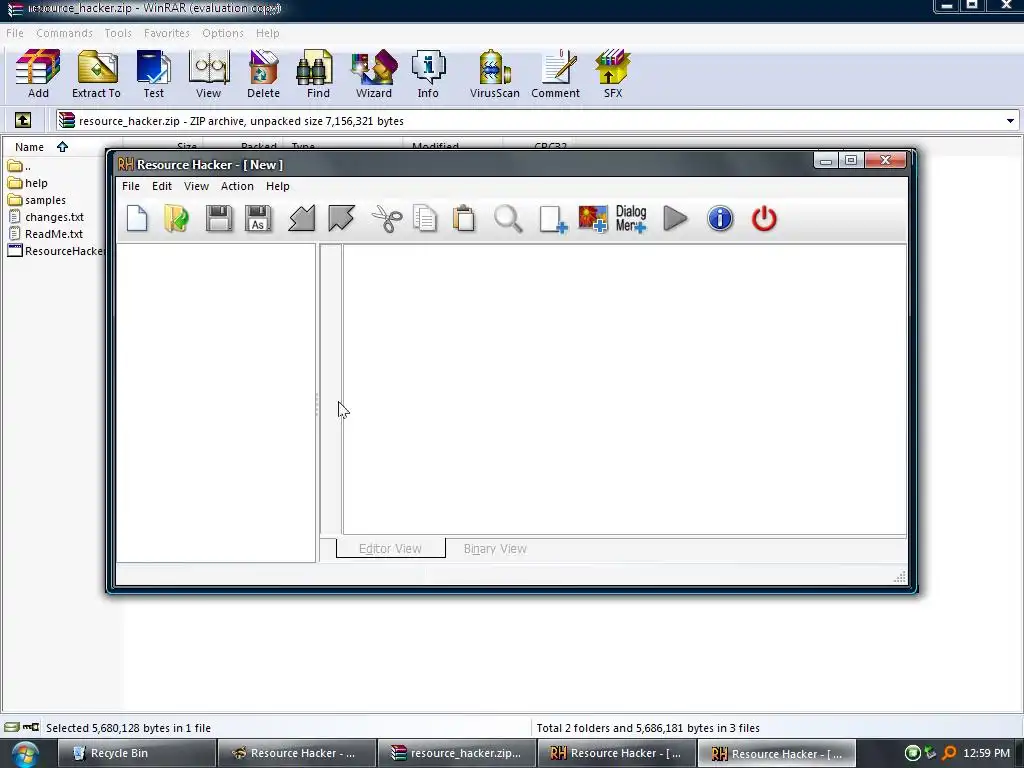Click the red power Exit icon

click(x=764, y=218)
